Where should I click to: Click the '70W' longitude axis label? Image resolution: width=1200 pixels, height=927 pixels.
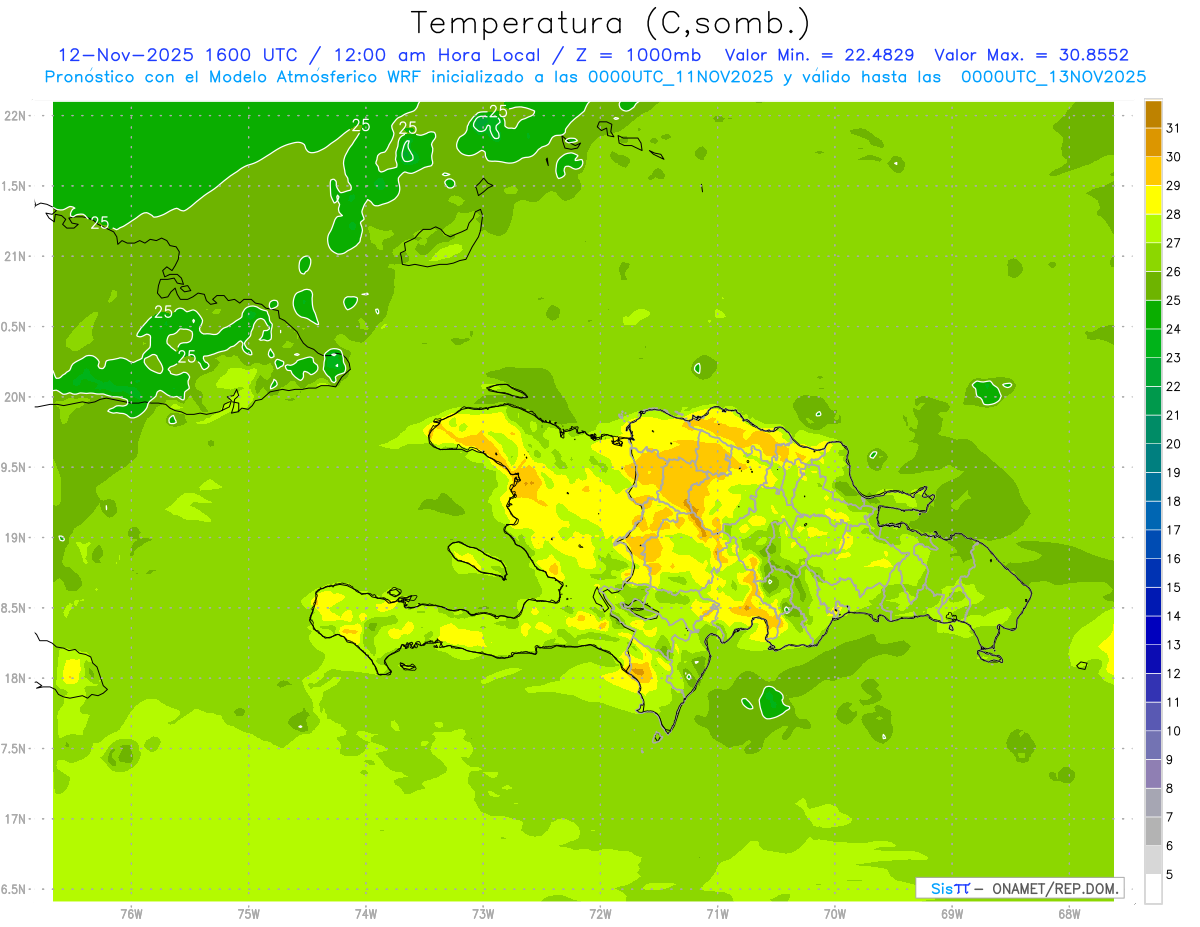coord(835,913)
